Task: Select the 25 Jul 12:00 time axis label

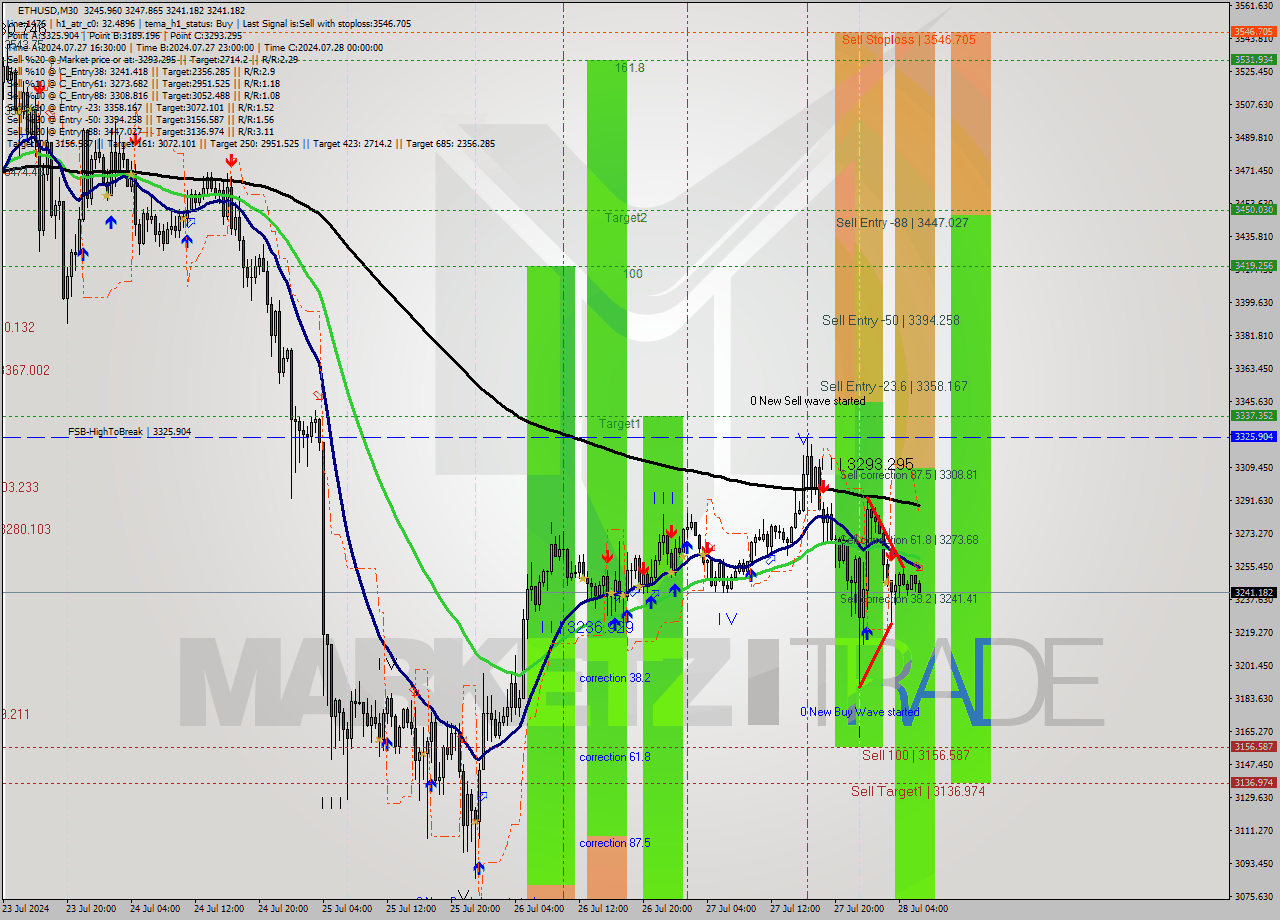Action: [x=411, y=909]
